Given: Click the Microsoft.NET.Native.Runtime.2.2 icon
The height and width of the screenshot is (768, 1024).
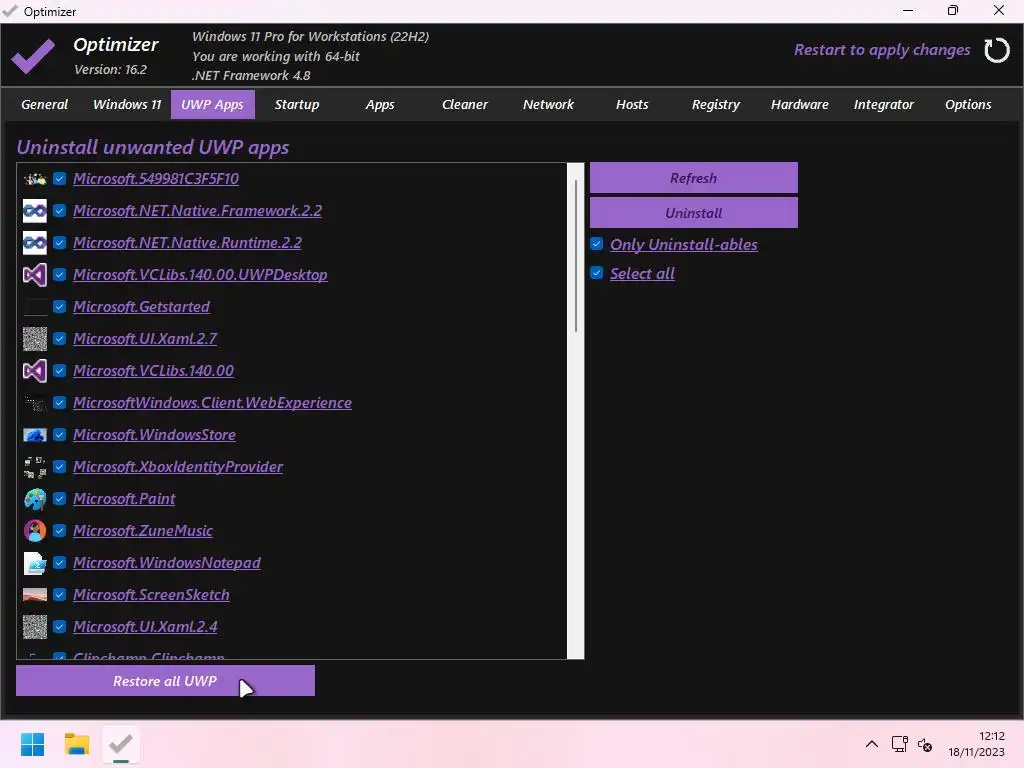Looking at the screenshot, I should [35, 243].
